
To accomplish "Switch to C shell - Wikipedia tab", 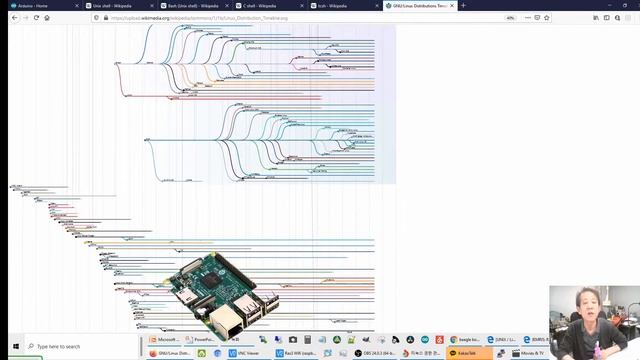I will tap(270, 6).
